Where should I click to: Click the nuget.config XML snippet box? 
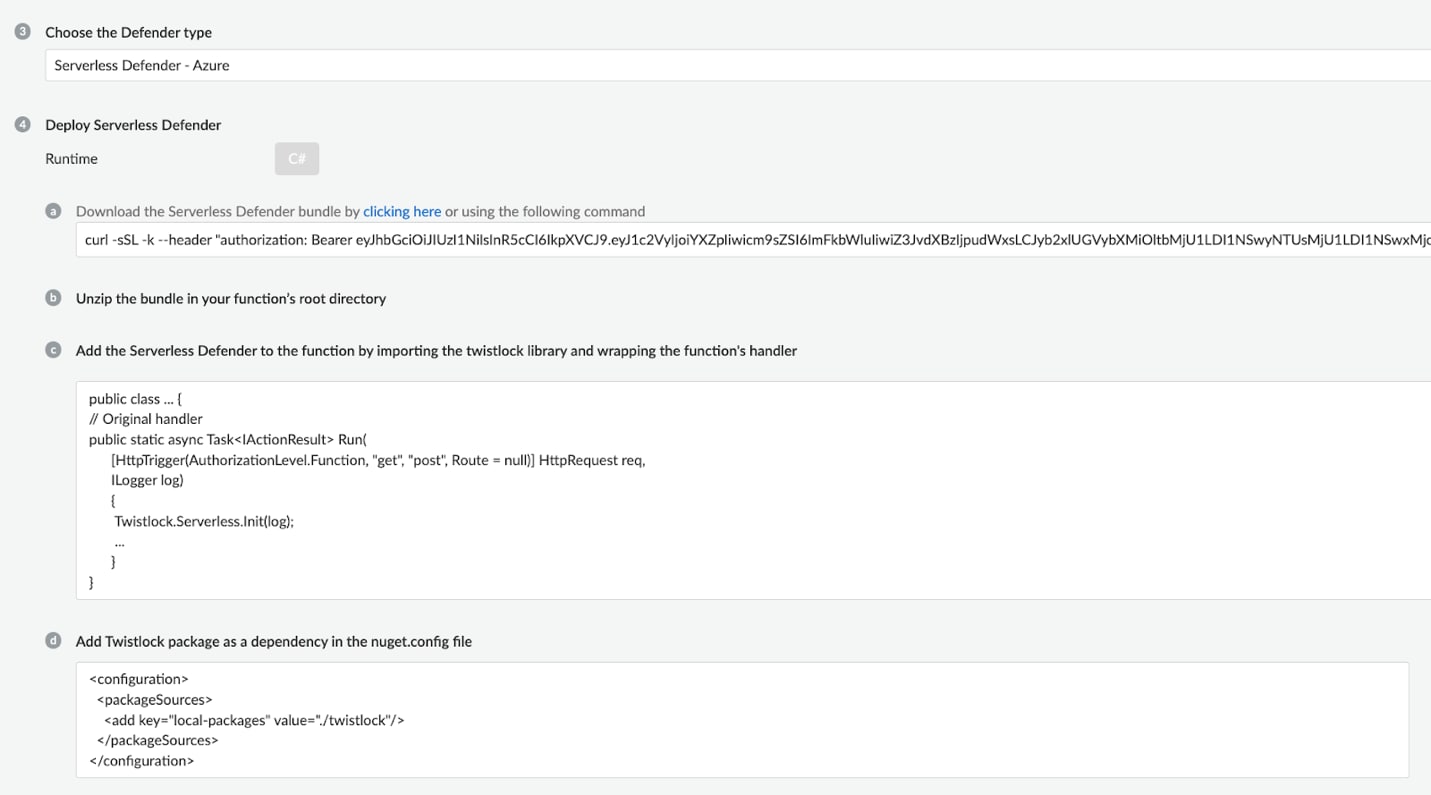[x=742, y=720]
